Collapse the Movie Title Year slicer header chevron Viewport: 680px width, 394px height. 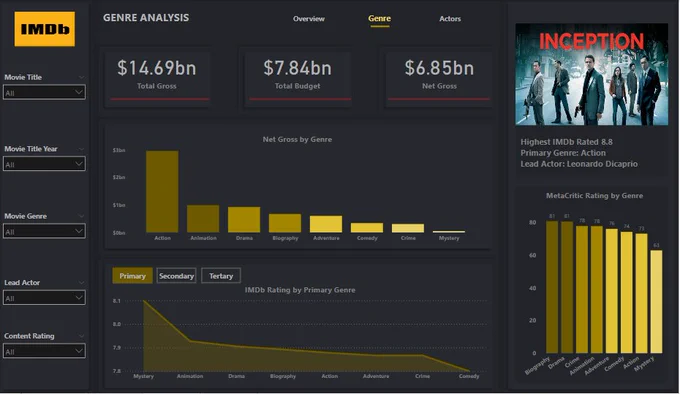[81, 149]
